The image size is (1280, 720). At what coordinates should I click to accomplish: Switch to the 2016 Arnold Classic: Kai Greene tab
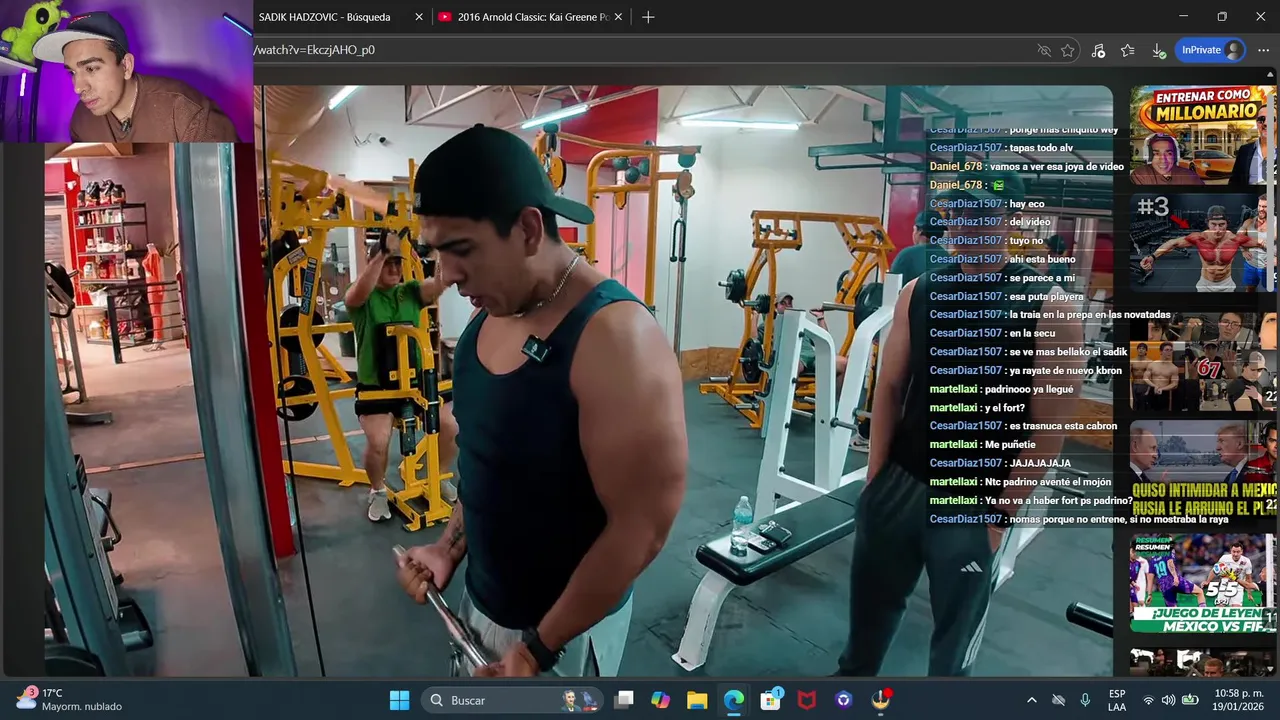pyautogui.click(x=532, y=17)
